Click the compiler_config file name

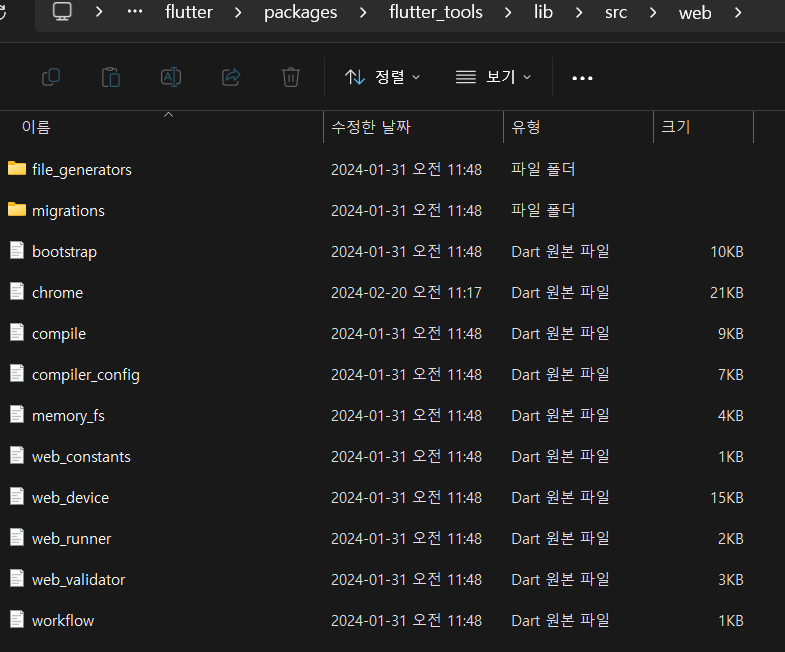pos(86,375)
